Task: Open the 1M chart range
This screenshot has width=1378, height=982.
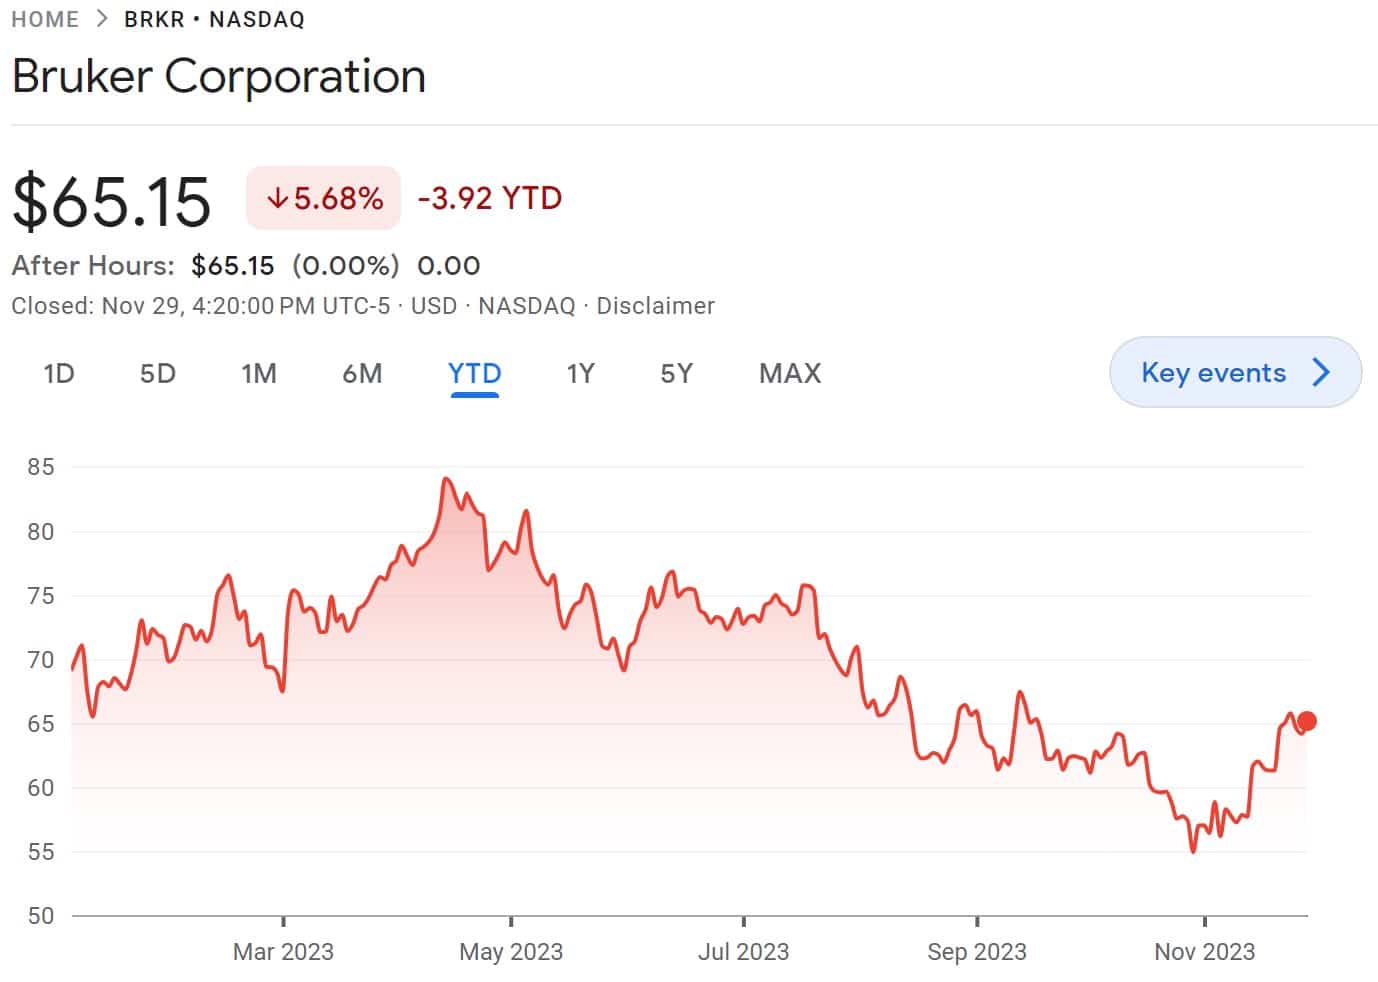Action: [259, 373]
